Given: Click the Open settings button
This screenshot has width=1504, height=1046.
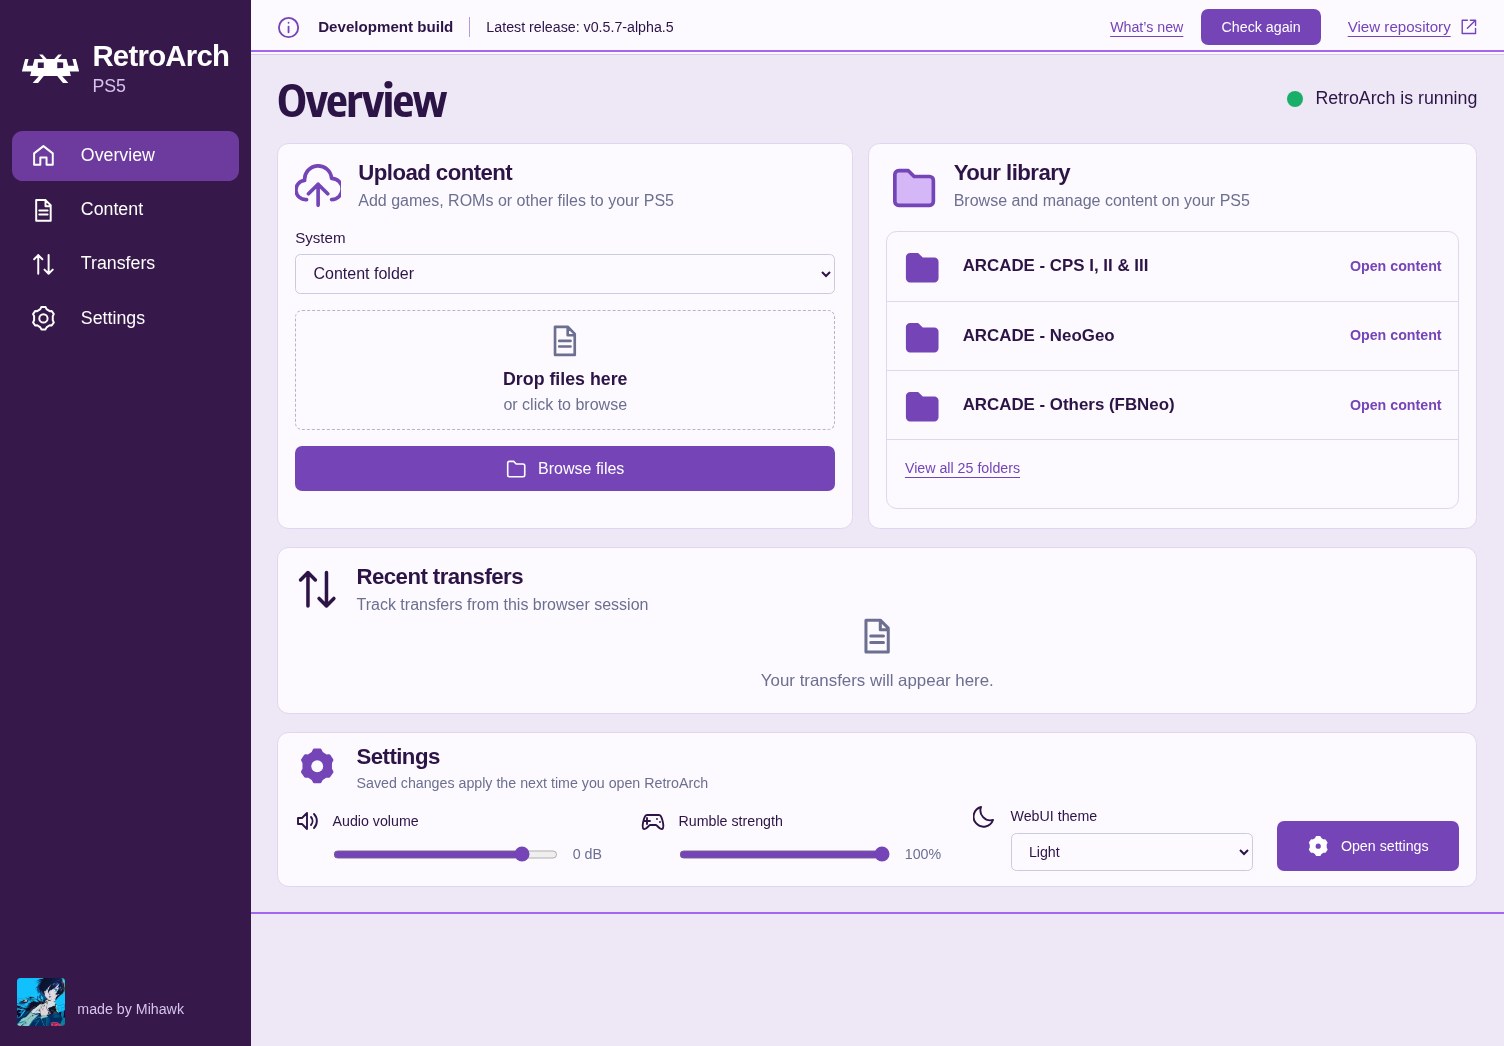Looking at the screenshot, I should 1368,846.
